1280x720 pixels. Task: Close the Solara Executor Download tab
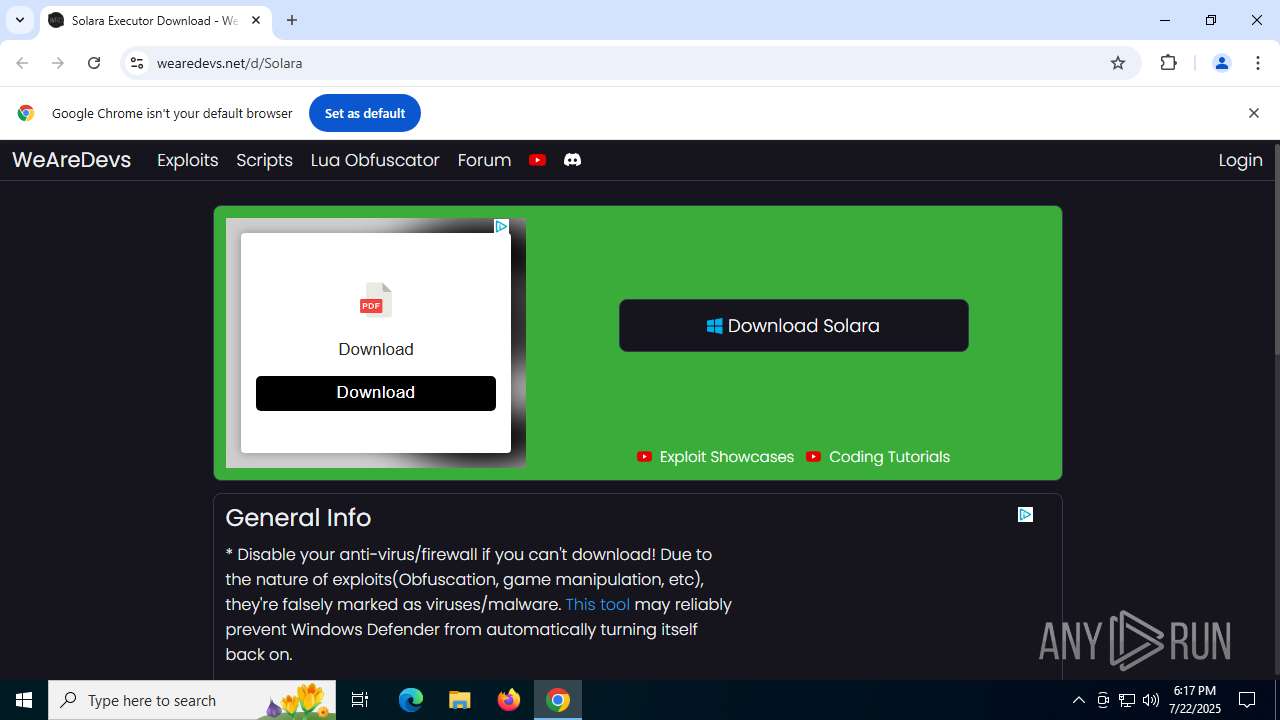(256, 20)
